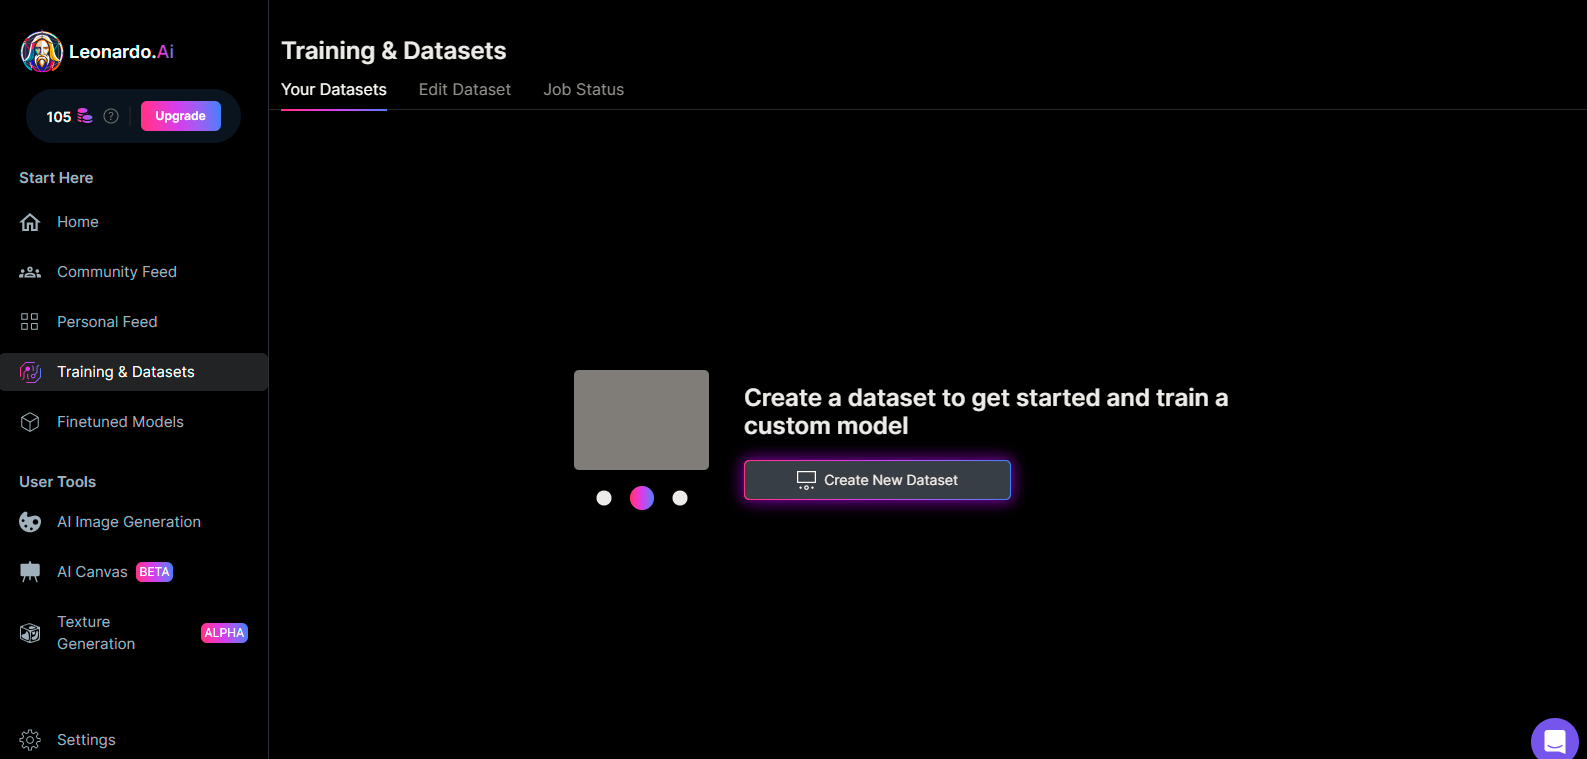Select the Personal Feed grid icon
The width and height of the screenshot is (1587, 759).
(x=30, y=322)
